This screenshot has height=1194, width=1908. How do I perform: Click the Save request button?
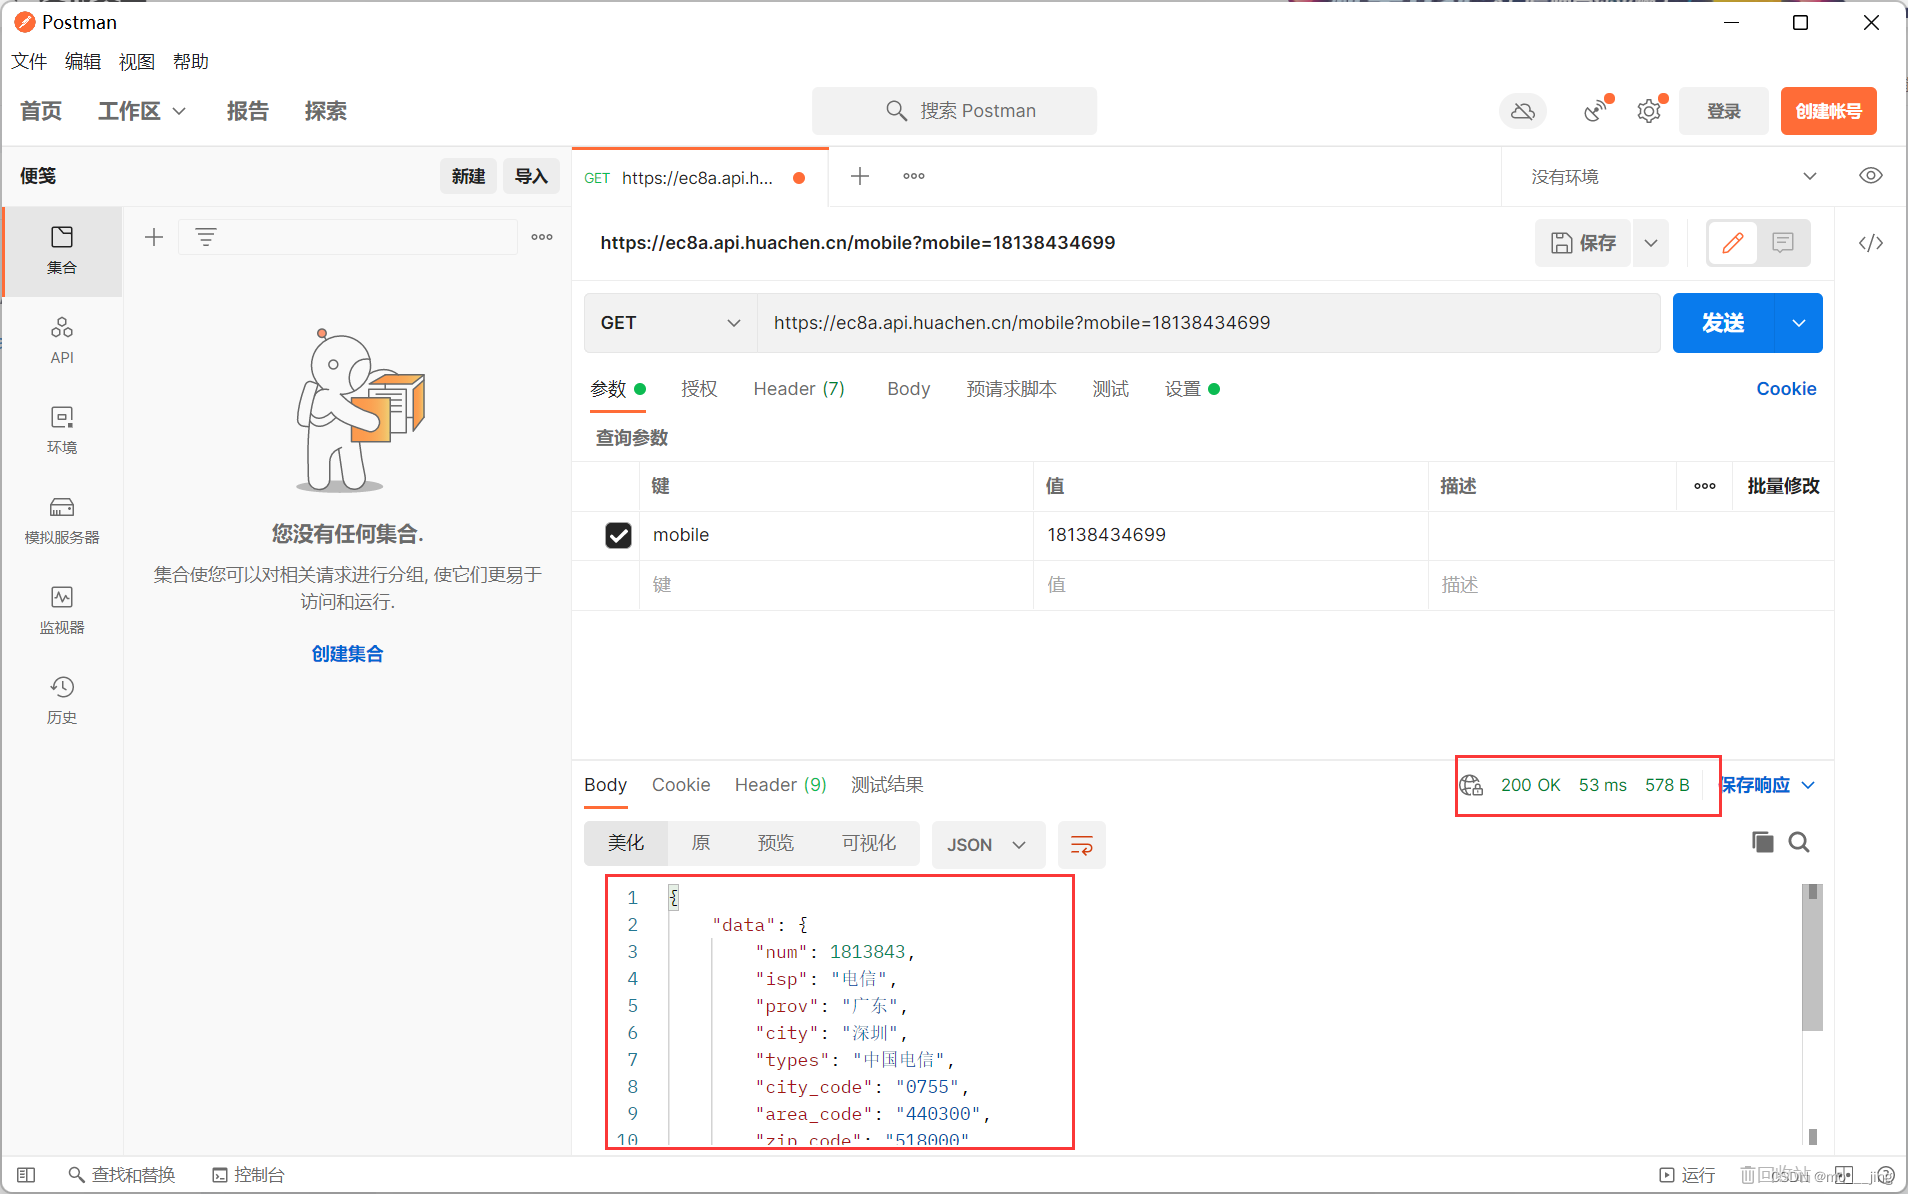pyautogui.click(x=1583, y=243)
